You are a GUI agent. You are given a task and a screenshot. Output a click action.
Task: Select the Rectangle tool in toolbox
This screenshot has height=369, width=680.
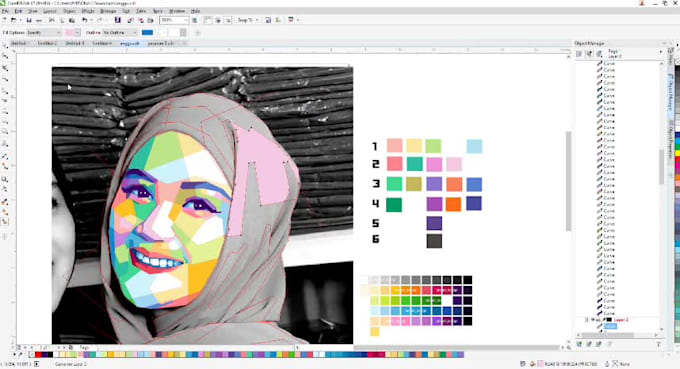point(5,111)
